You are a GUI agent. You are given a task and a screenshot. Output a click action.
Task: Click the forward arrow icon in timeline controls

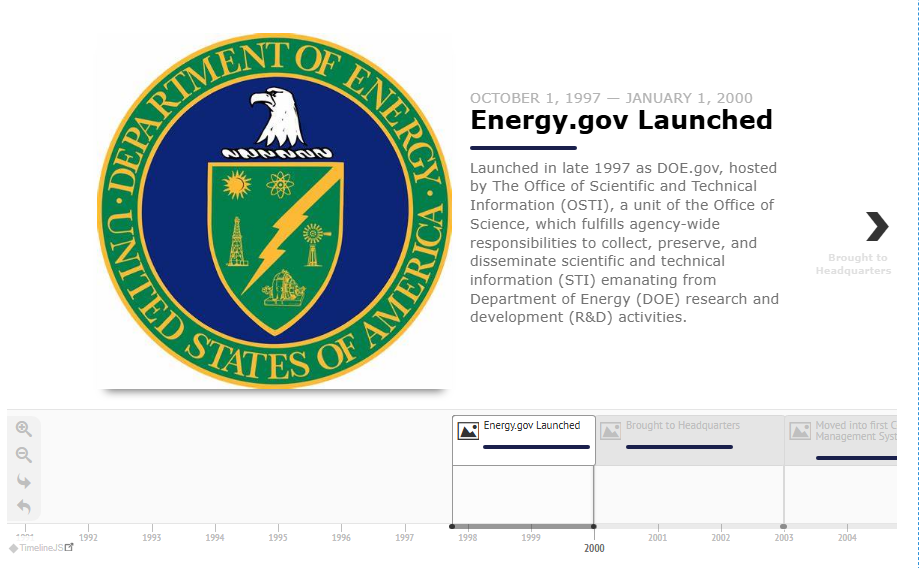pos(24,481)
